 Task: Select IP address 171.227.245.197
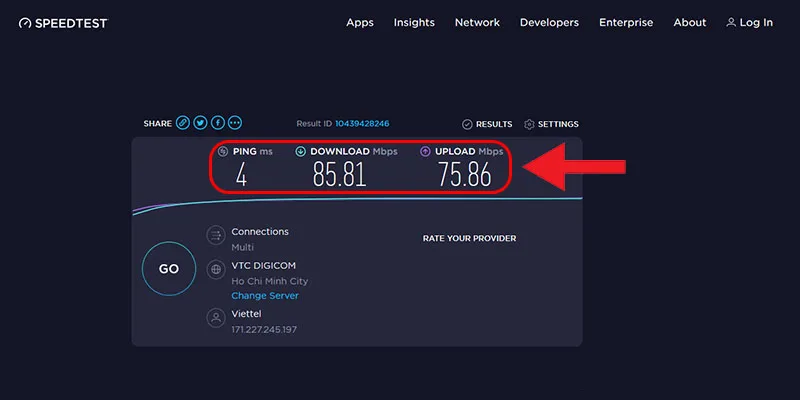pyautogui.click(x=264, y=330)
